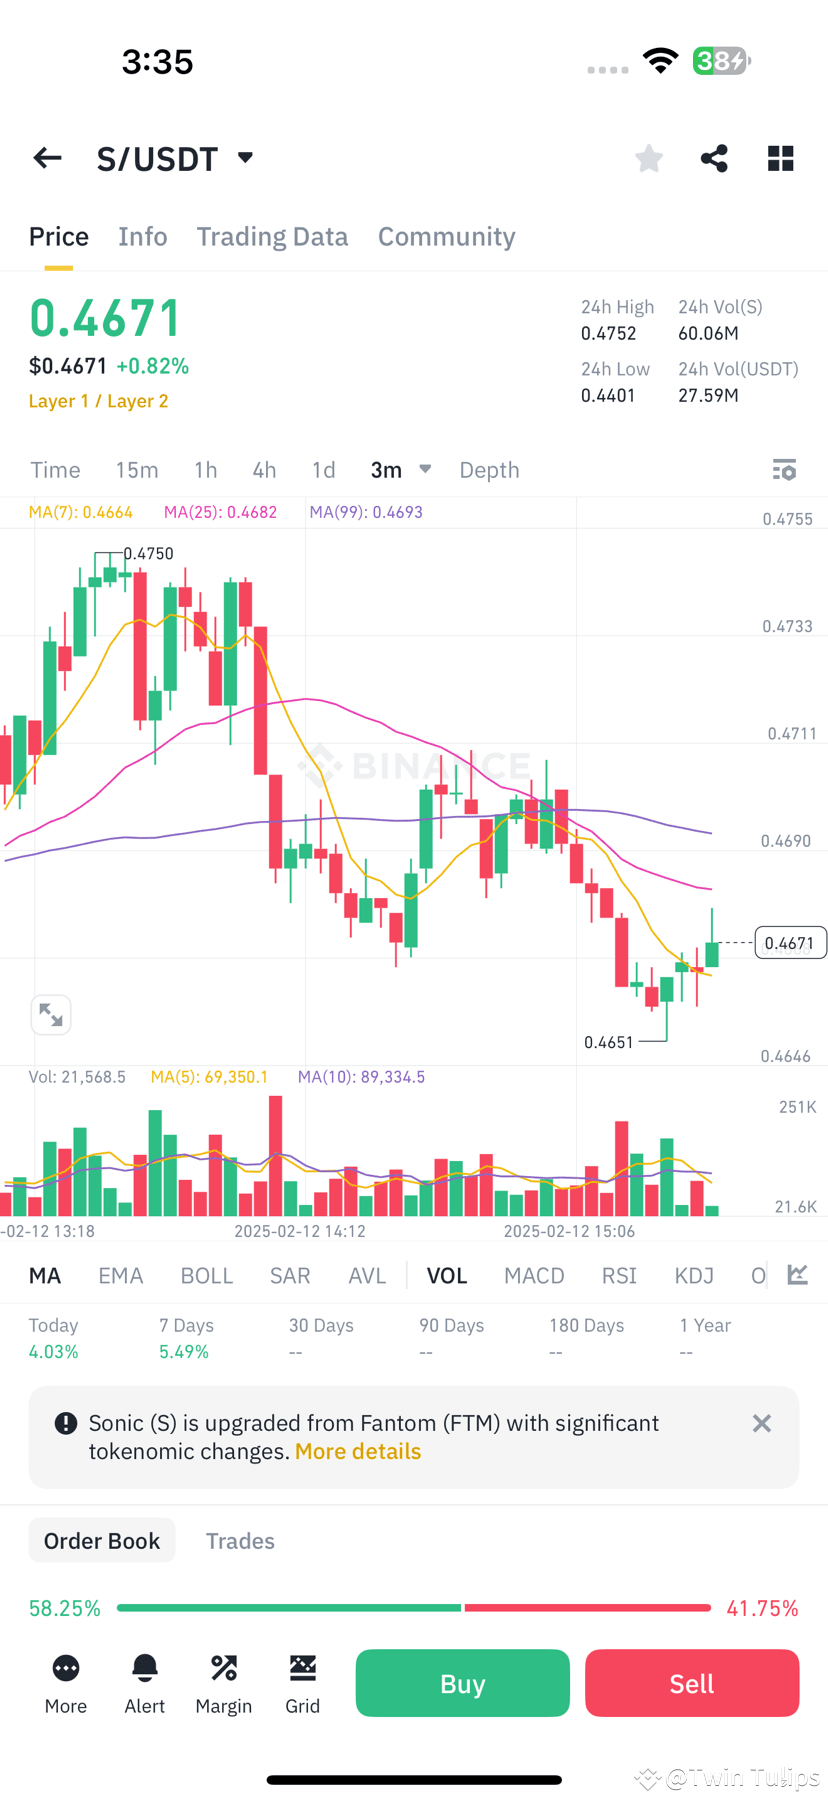Open the Trades tab

[x=240, y=1540]
